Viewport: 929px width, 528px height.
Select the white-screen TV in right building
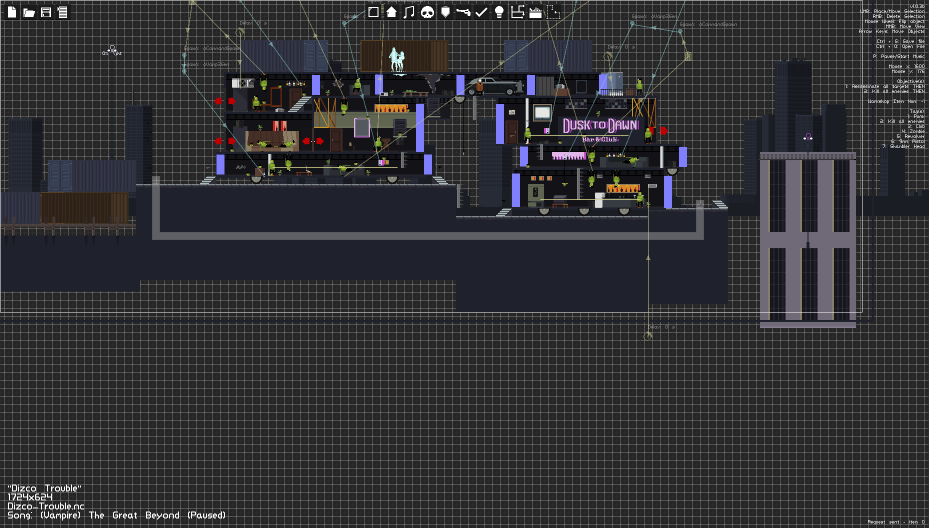(542, 113)
